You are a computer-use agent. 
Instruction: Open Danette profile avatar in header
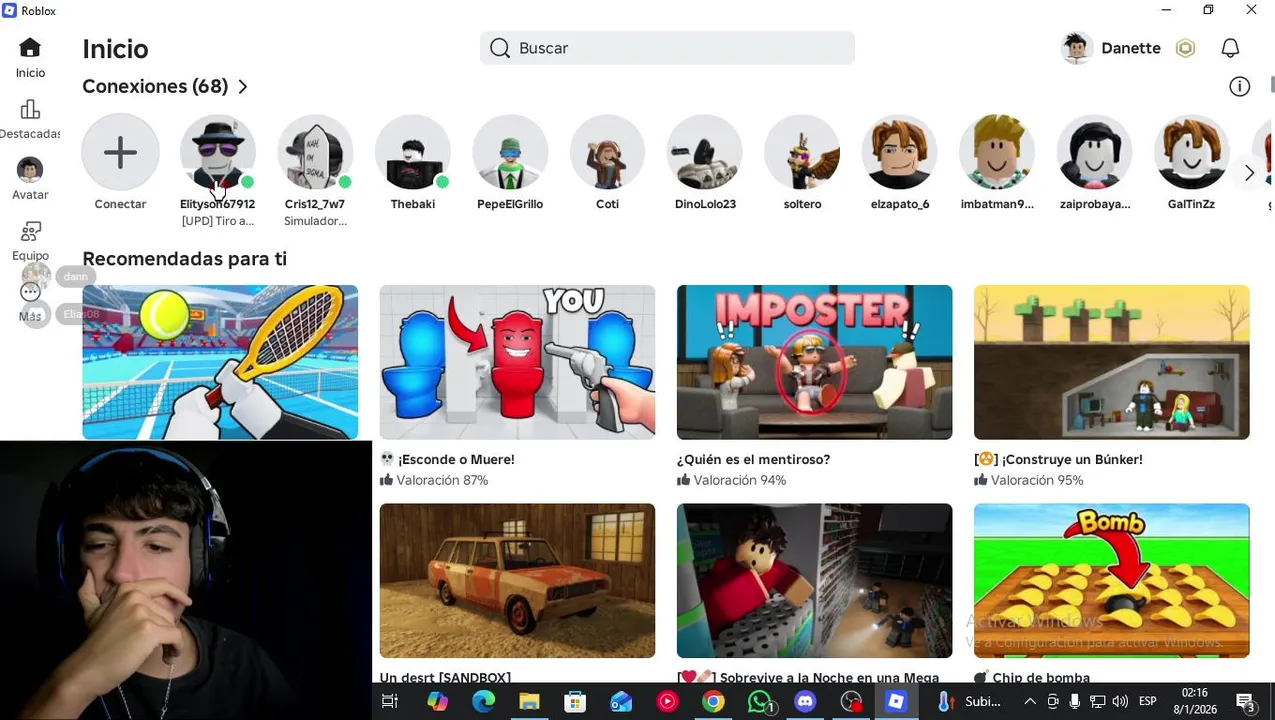click(1077, 48)
